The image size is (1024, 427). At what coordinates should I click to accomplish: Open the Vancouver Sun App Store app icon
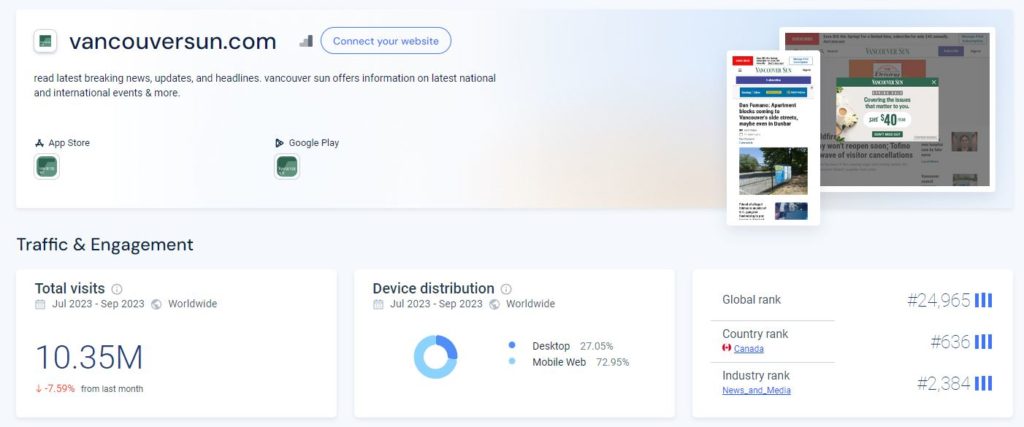coord(46,166)
